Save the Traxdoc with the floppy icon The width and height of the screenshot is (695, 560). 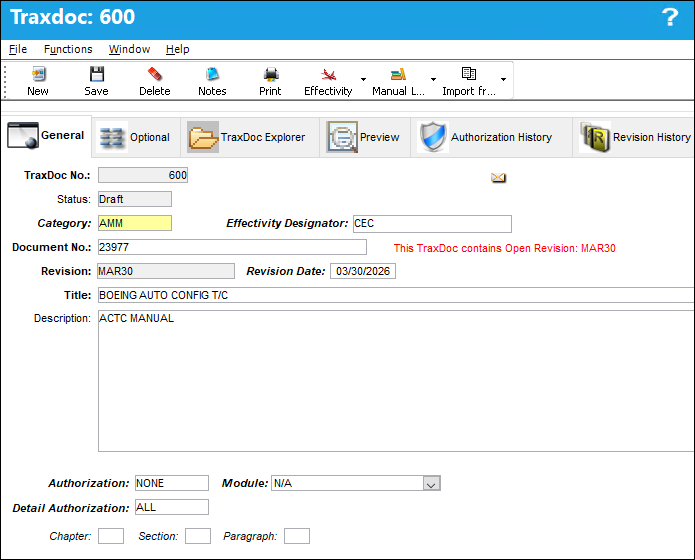97,74
